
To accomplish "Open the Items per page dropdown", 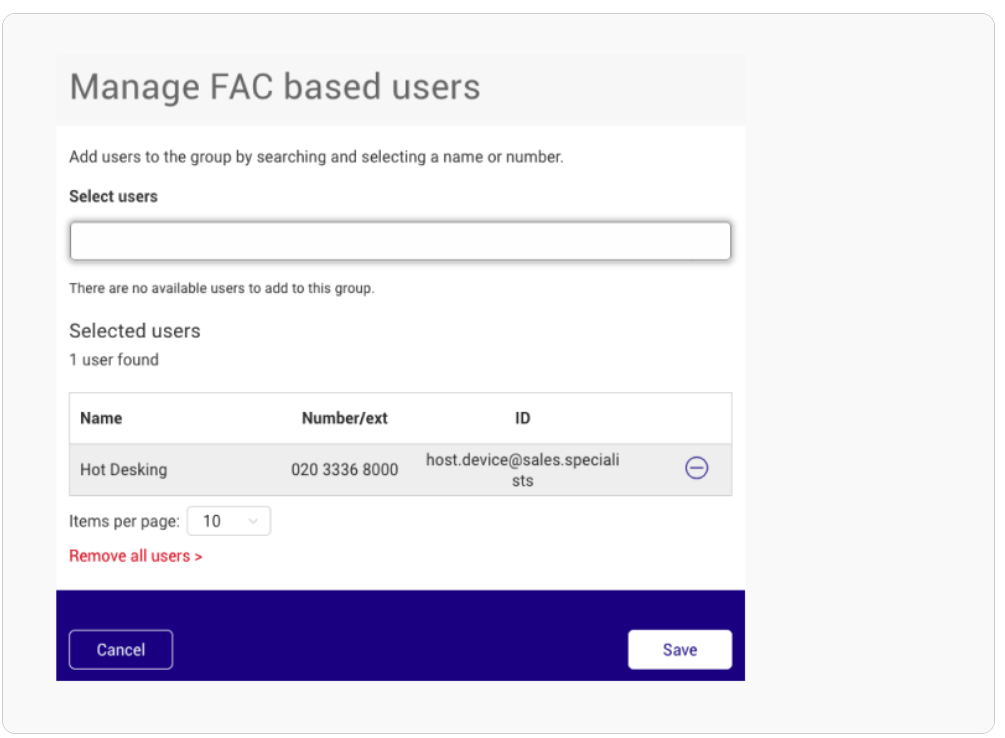I will 229,521.
